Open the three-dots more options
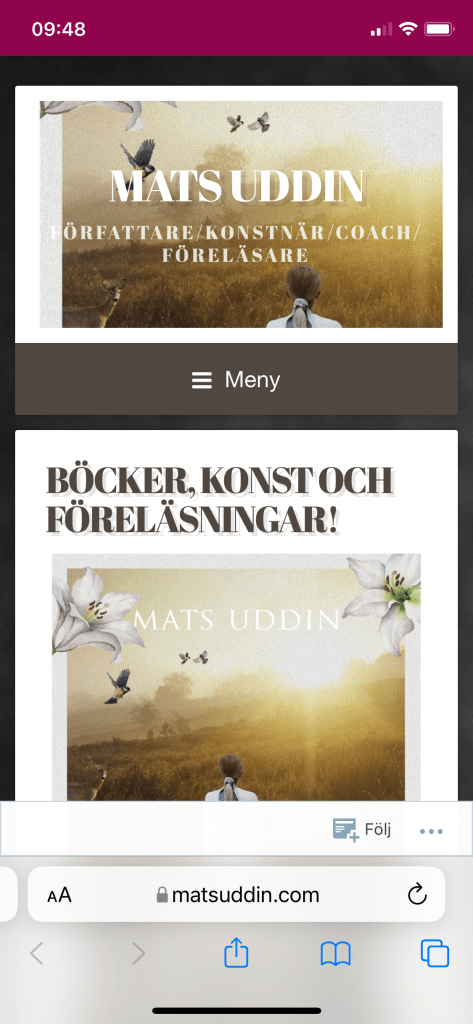Viewport: 473px width, 1024px height. point(431,831)
